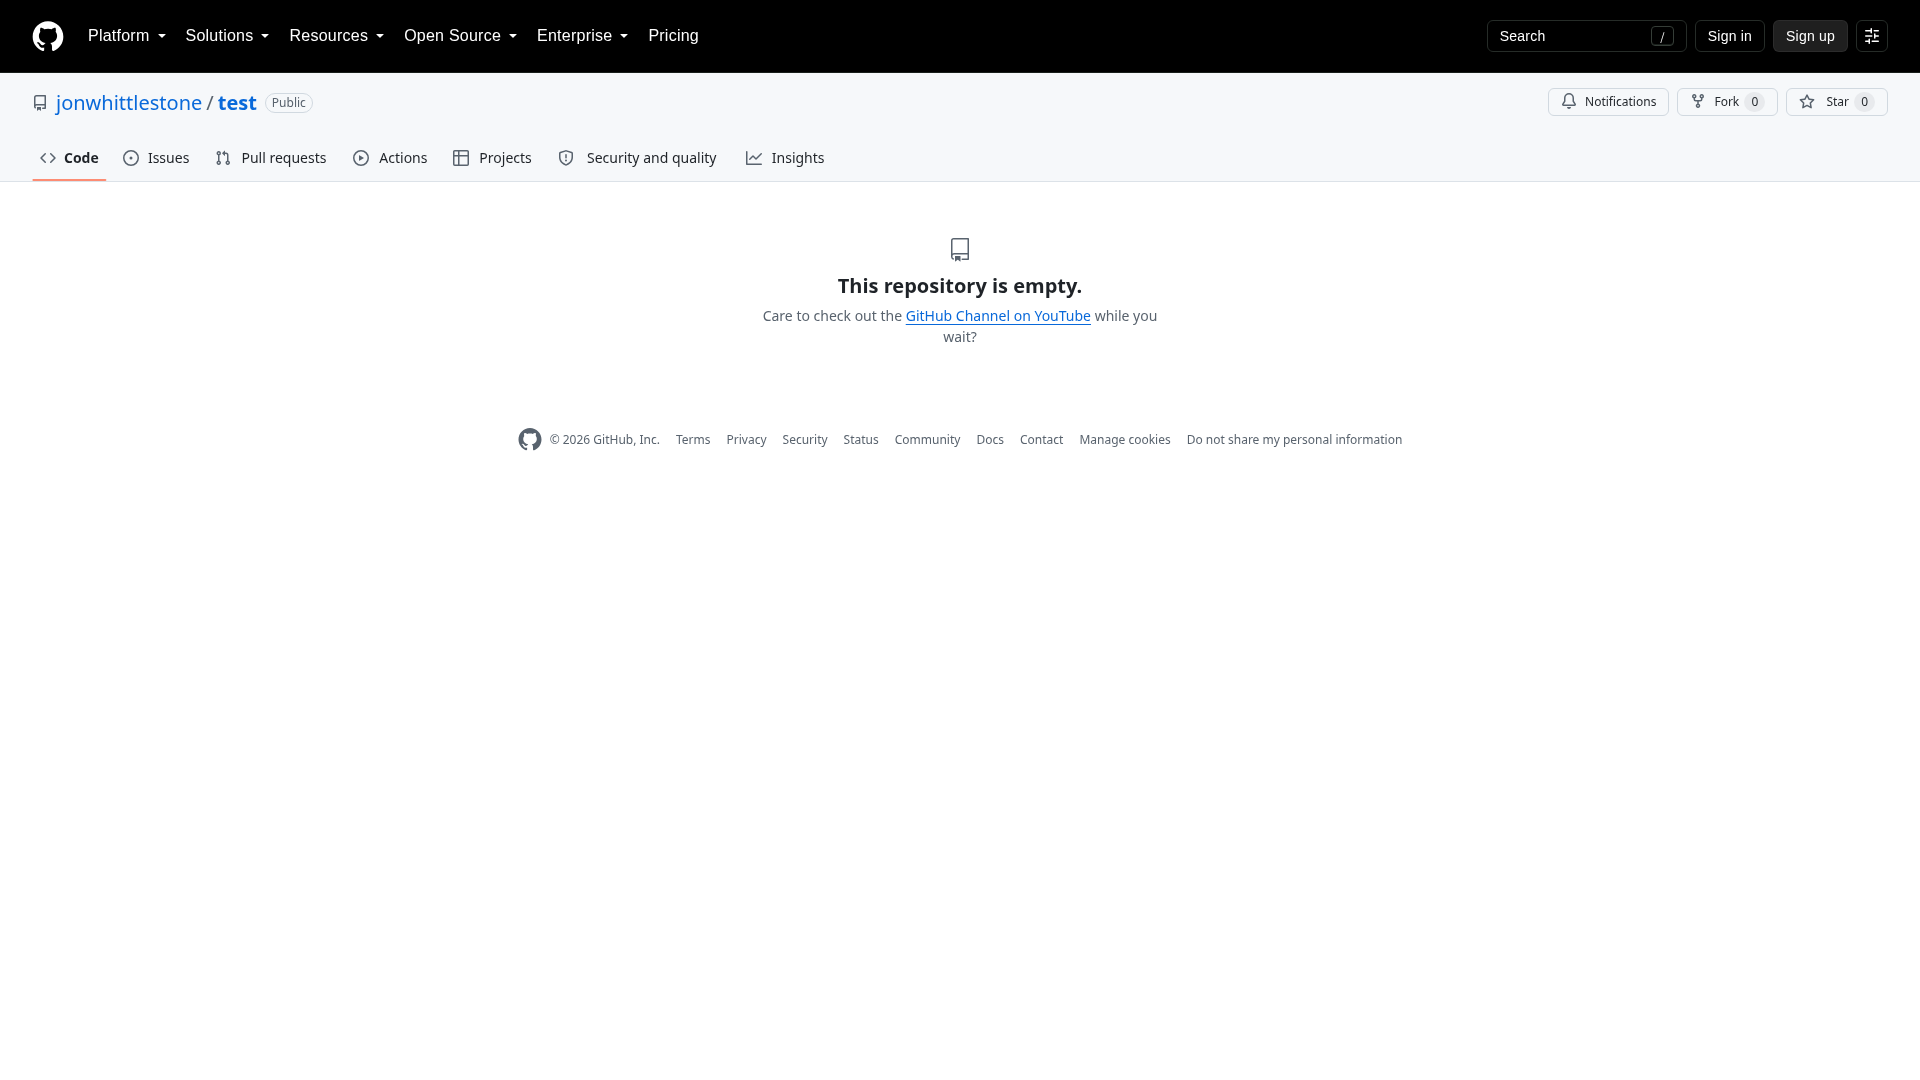Open the Projects tab
Viewport: 1920px width, 1080px height.
492,158
